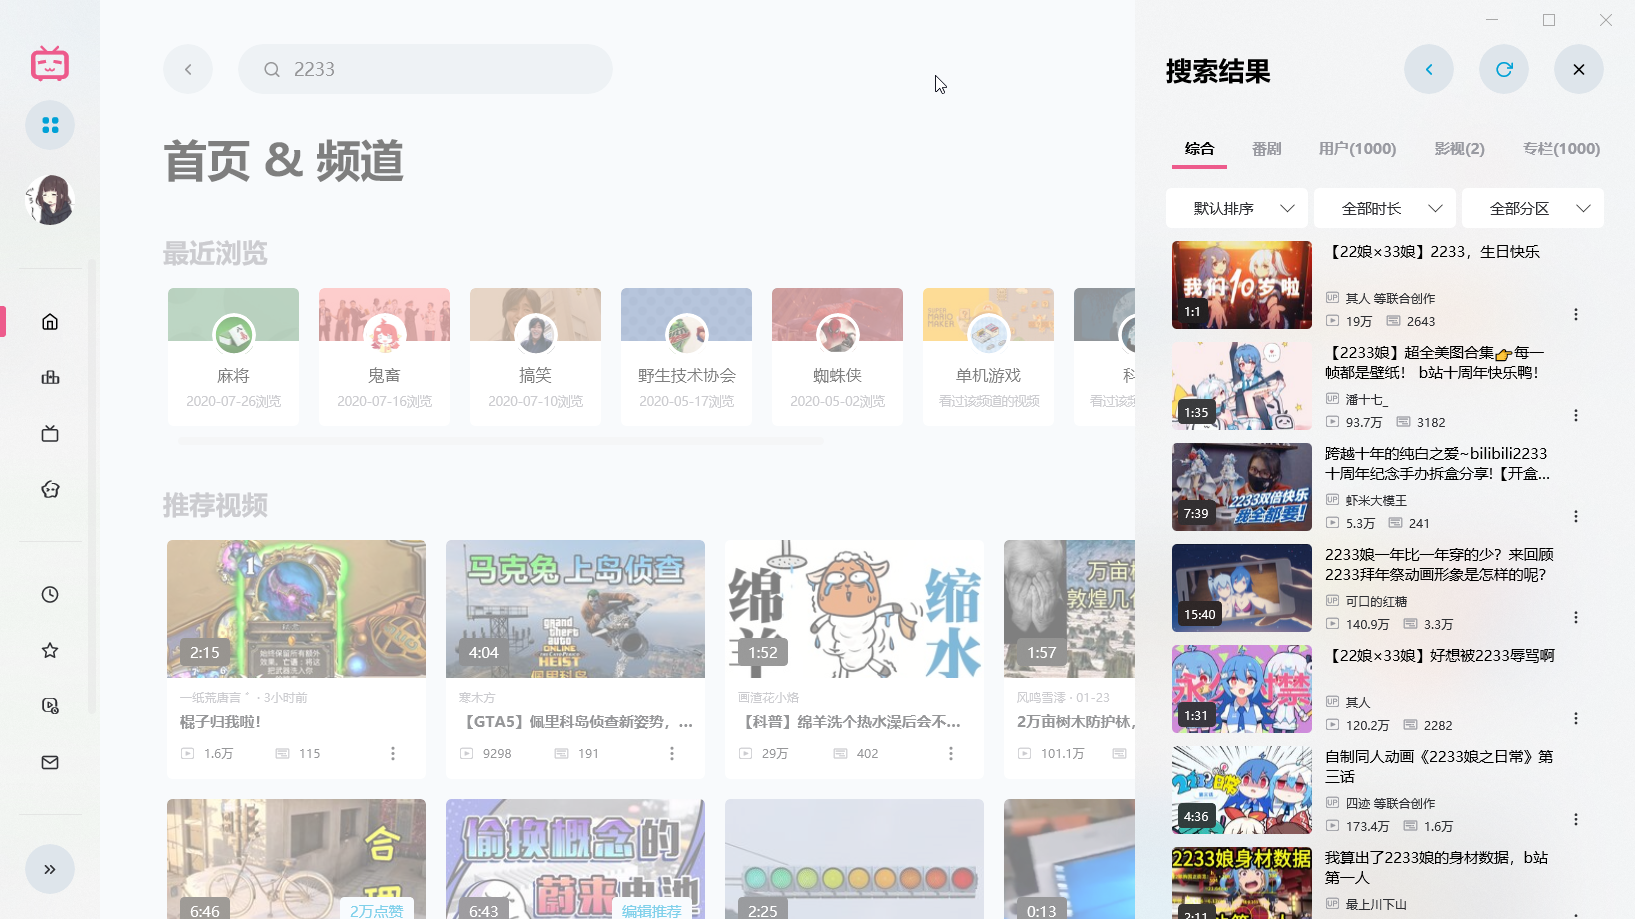Open 我算出了2233娘的身材数据 title
Screen dimensions: 1635x919
pyautogui.click(x=1437, y=868)
